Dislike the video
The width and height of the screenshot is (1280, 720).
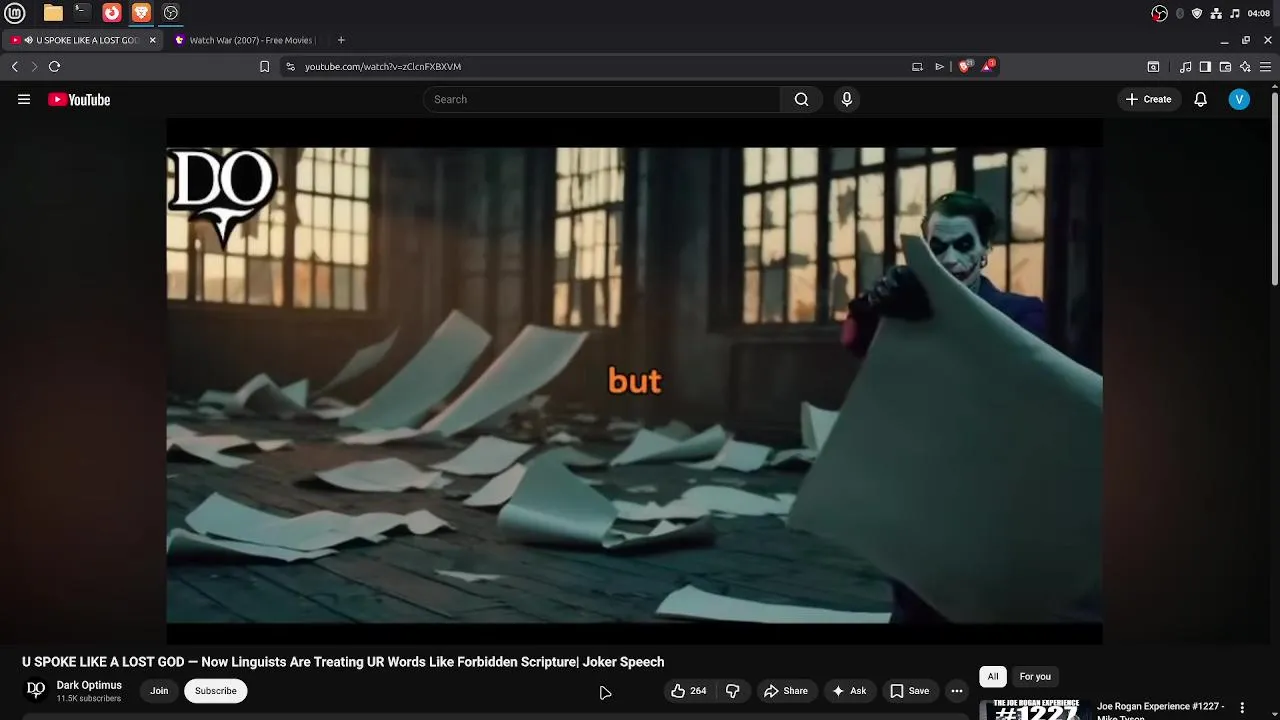(732, 691)
